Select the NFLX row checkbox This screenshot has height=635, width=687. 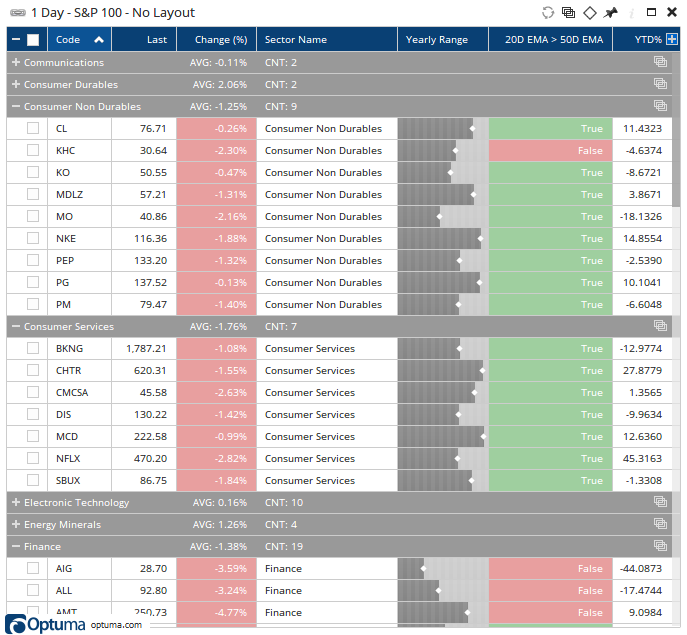click(33, 458)
